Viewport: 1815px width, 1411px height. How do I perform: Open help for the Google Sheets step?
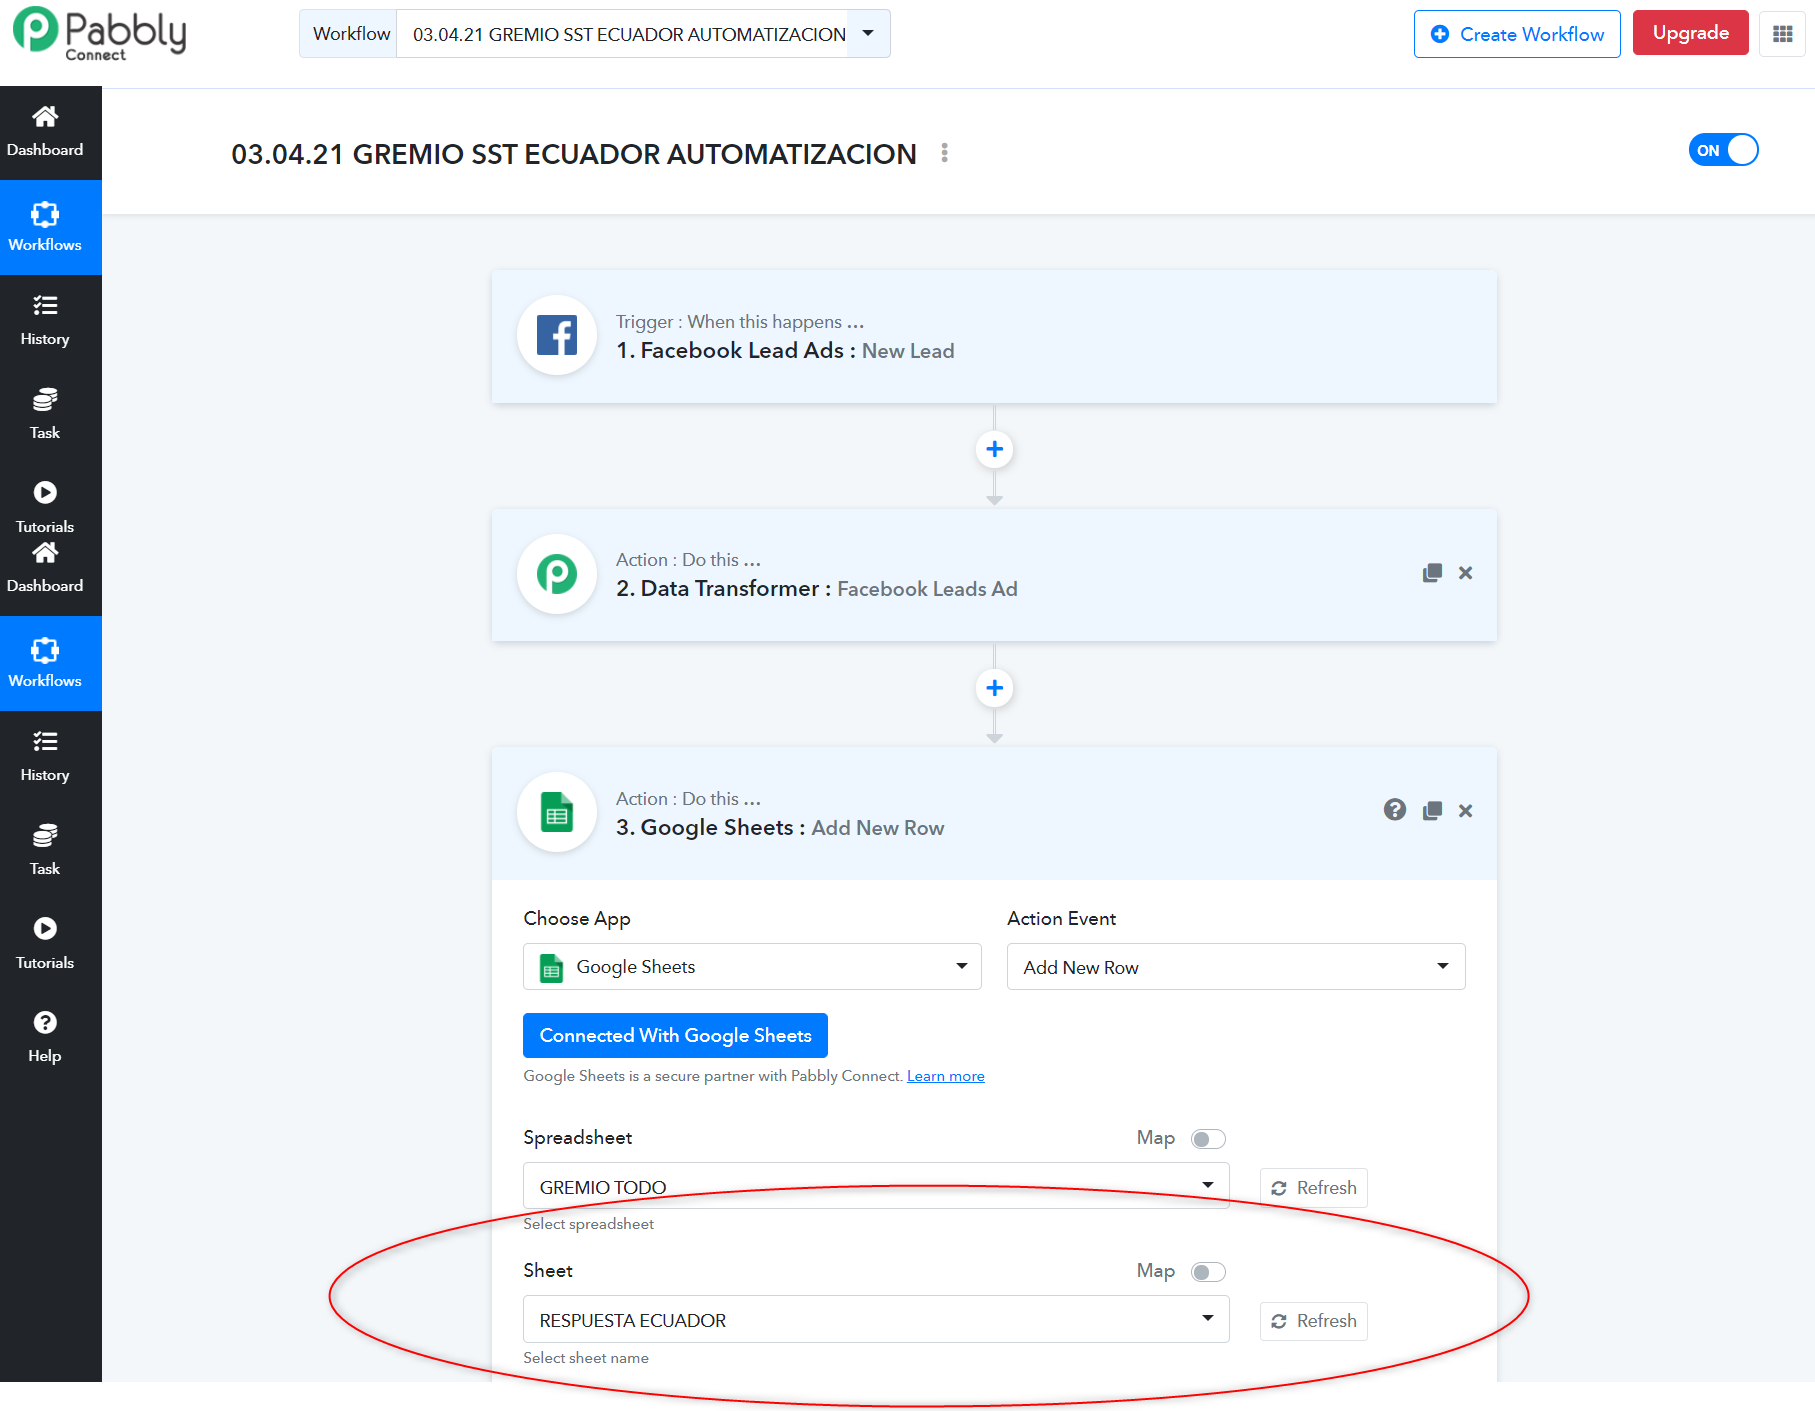pos(1395,810)
